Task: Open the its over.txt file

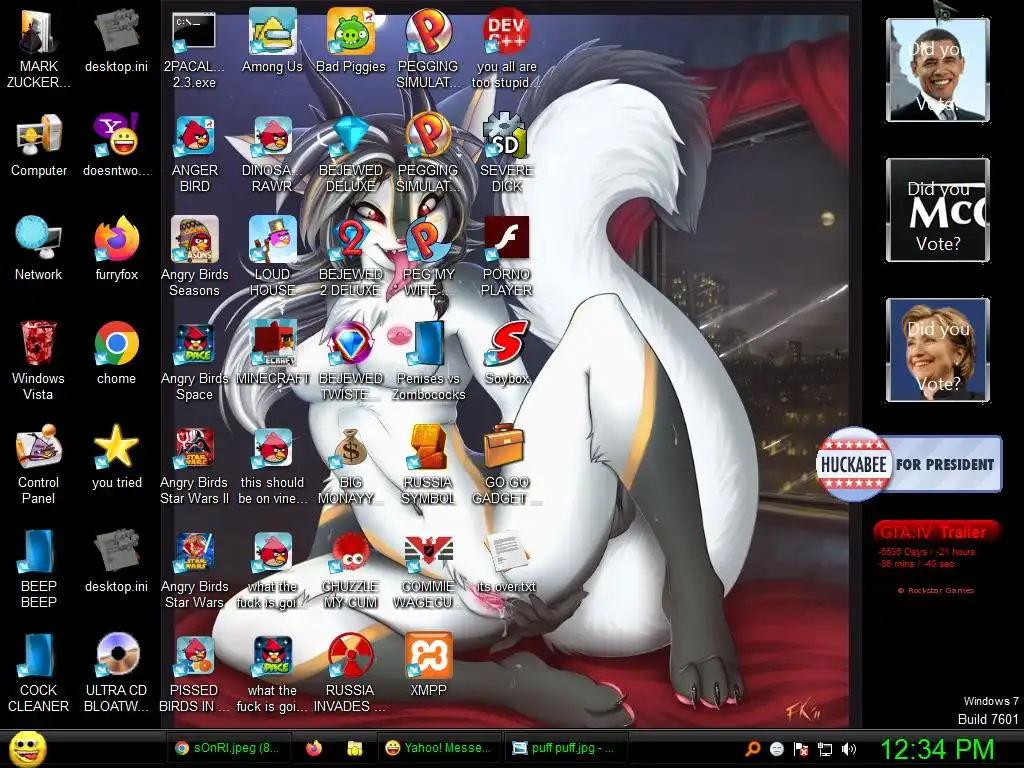Action: pos(506,560)
